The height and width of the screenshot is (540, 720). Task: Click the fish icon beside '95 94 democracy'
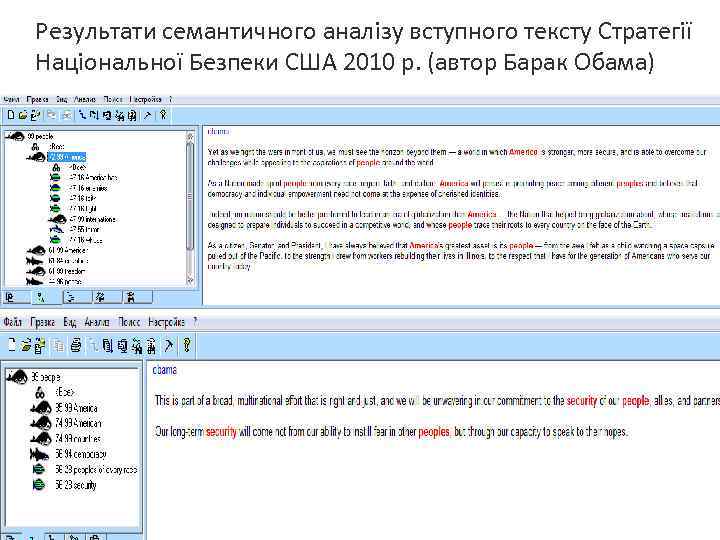point(39,454)
